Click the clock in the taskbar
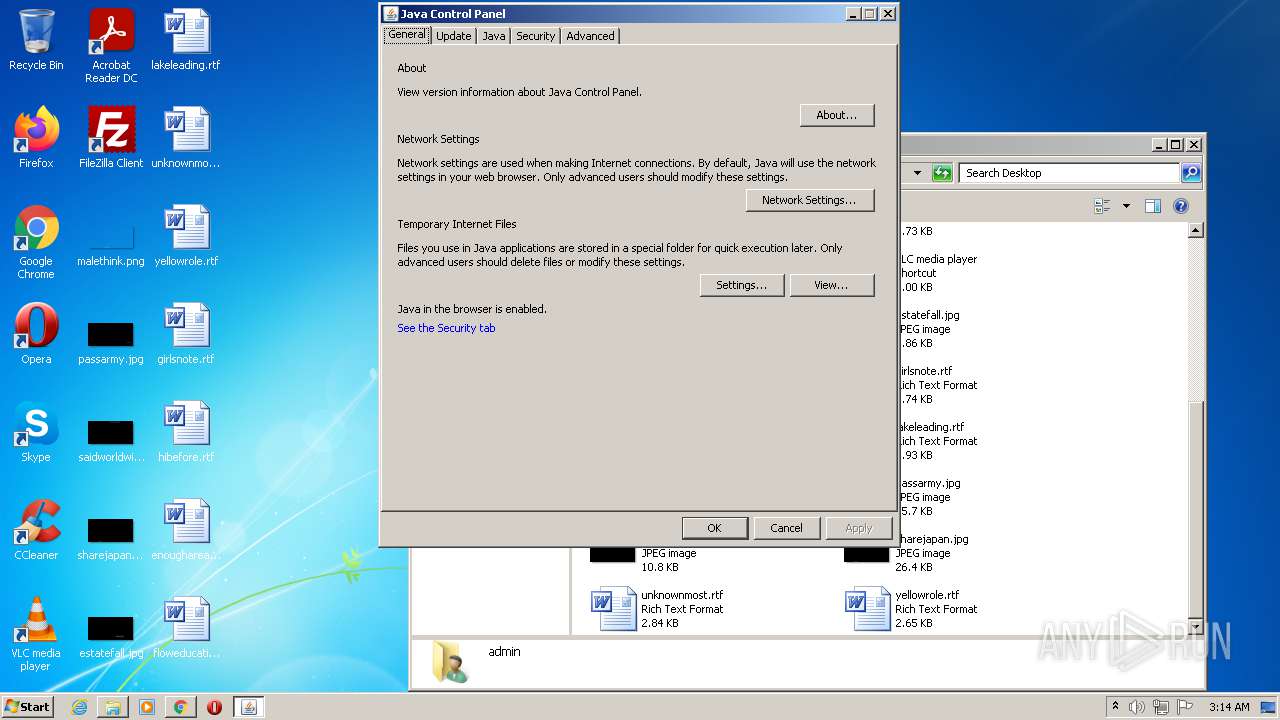This screenshot has width=1280, height=720. [x=1229, y=707]
